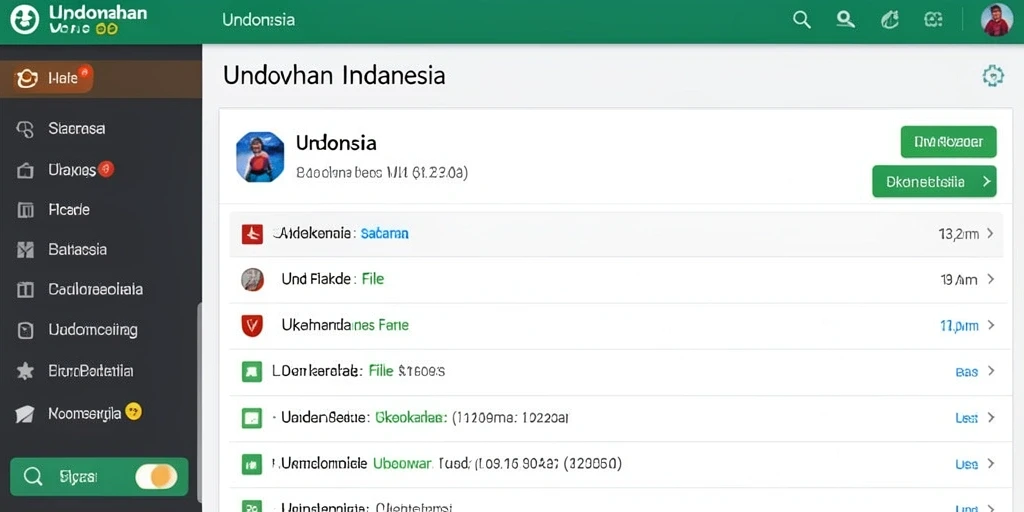This screenshot has height=512, width=1024.
Task: Click the icon beside Stacrasa
Action: click(x=25, y=129)
